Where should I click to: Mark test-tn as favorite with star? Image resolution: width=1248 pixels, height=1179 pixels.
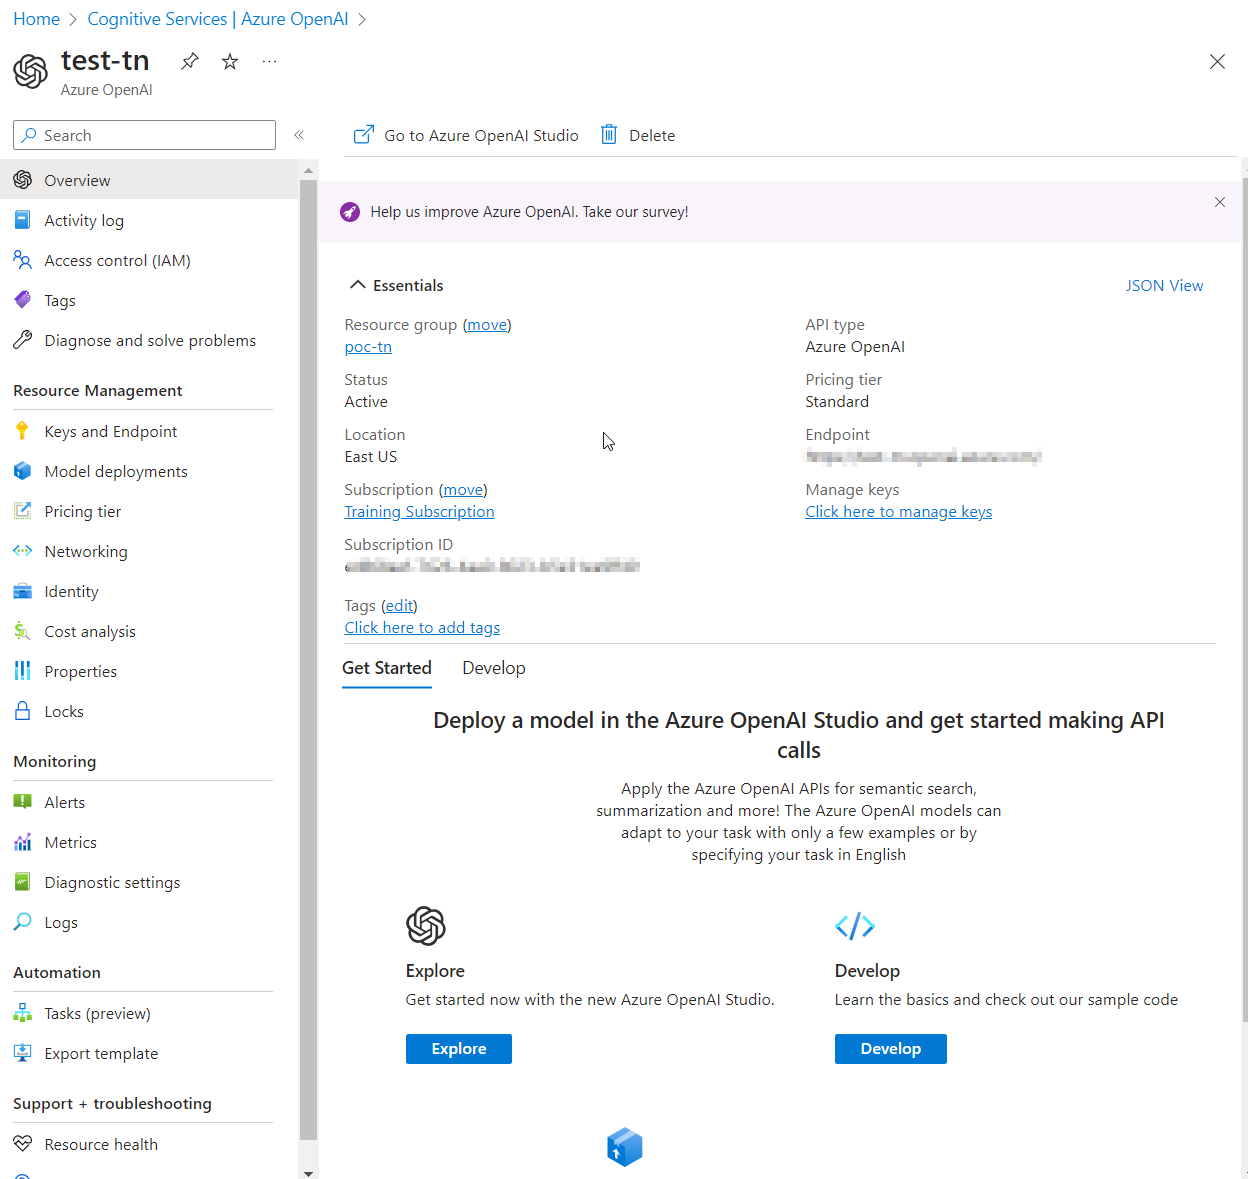230,61
